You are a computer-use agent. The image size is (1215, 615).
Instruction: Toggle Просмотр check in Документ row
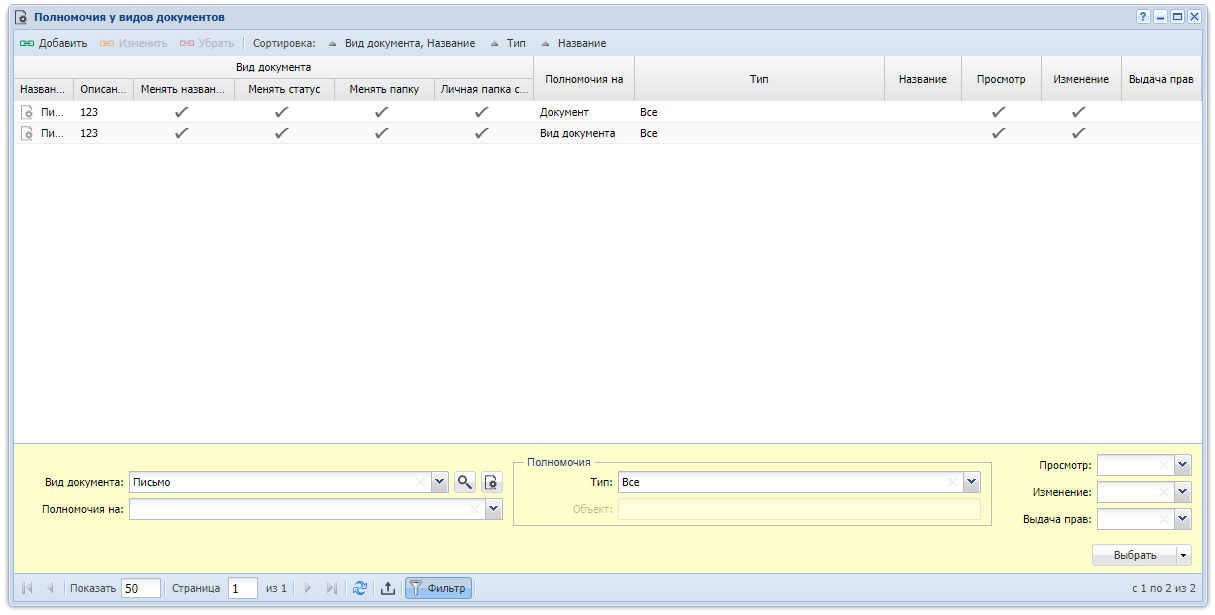click(999, 112)
